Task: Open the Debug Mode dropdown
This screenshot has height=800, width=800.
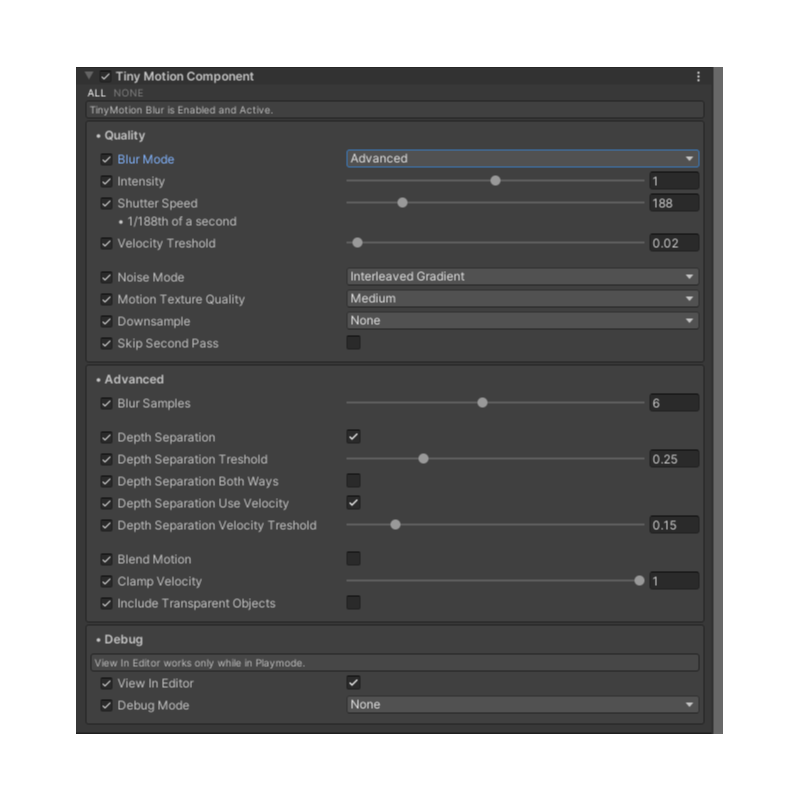Action: (x=522, y=705)
